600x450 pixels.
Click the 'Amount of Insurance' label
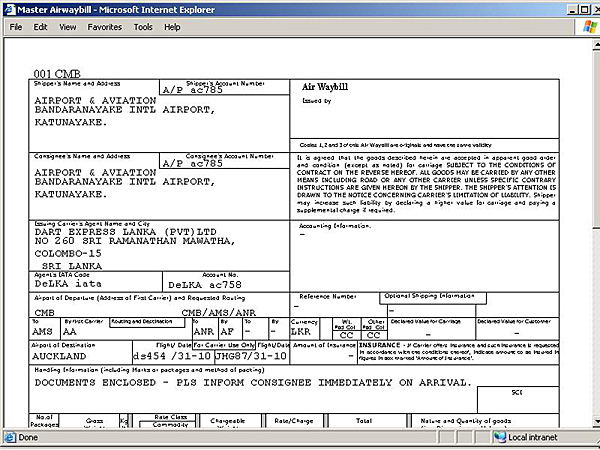324,345
